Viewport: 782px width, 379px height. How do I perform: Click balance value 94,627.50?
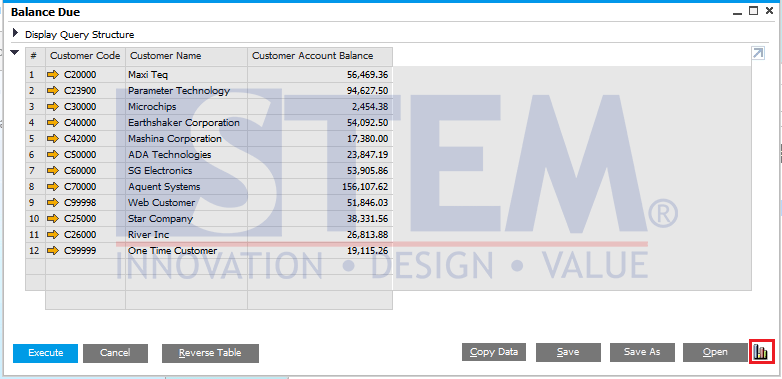pos(368,91)
